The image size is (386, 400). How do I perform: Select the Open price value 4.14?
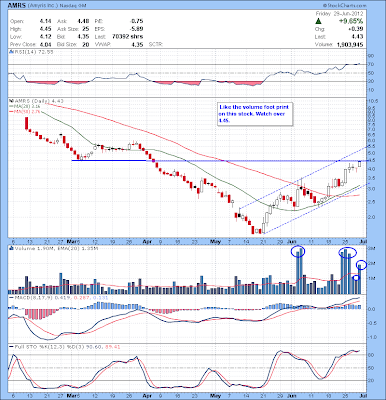pos(45,21)
